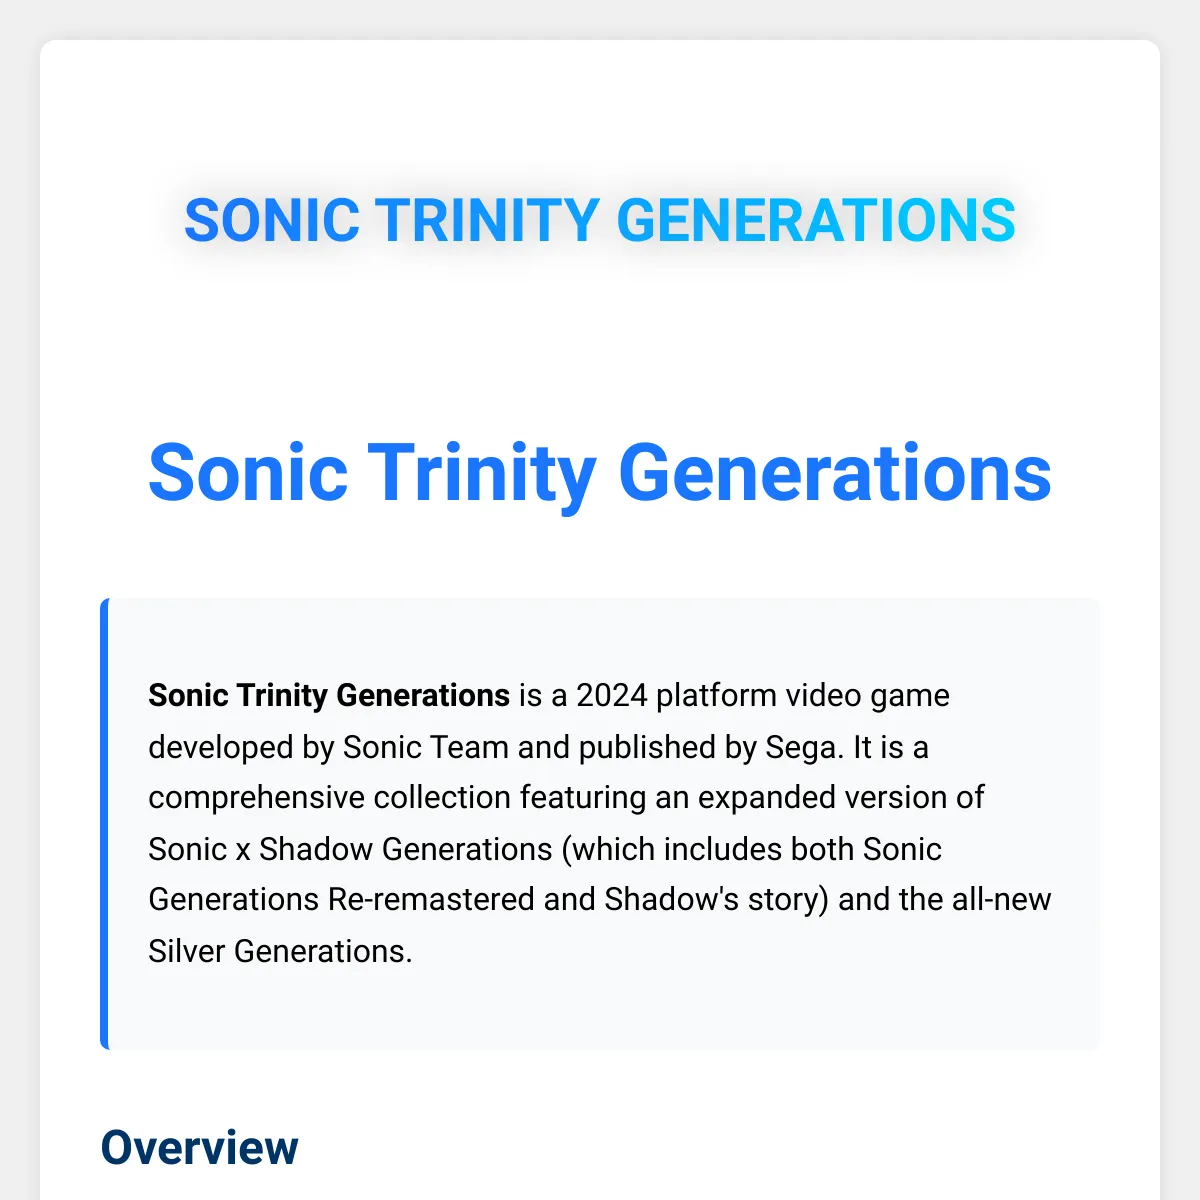Click the large Sonic Trinity Generations heading
The width and height of the screenshot is (1200, 1200).
[600, 473]
